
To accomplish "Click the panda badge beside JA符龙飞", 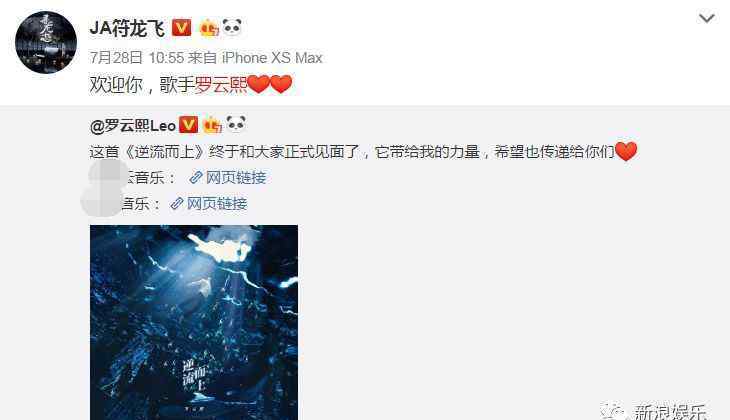I will 232,27.
